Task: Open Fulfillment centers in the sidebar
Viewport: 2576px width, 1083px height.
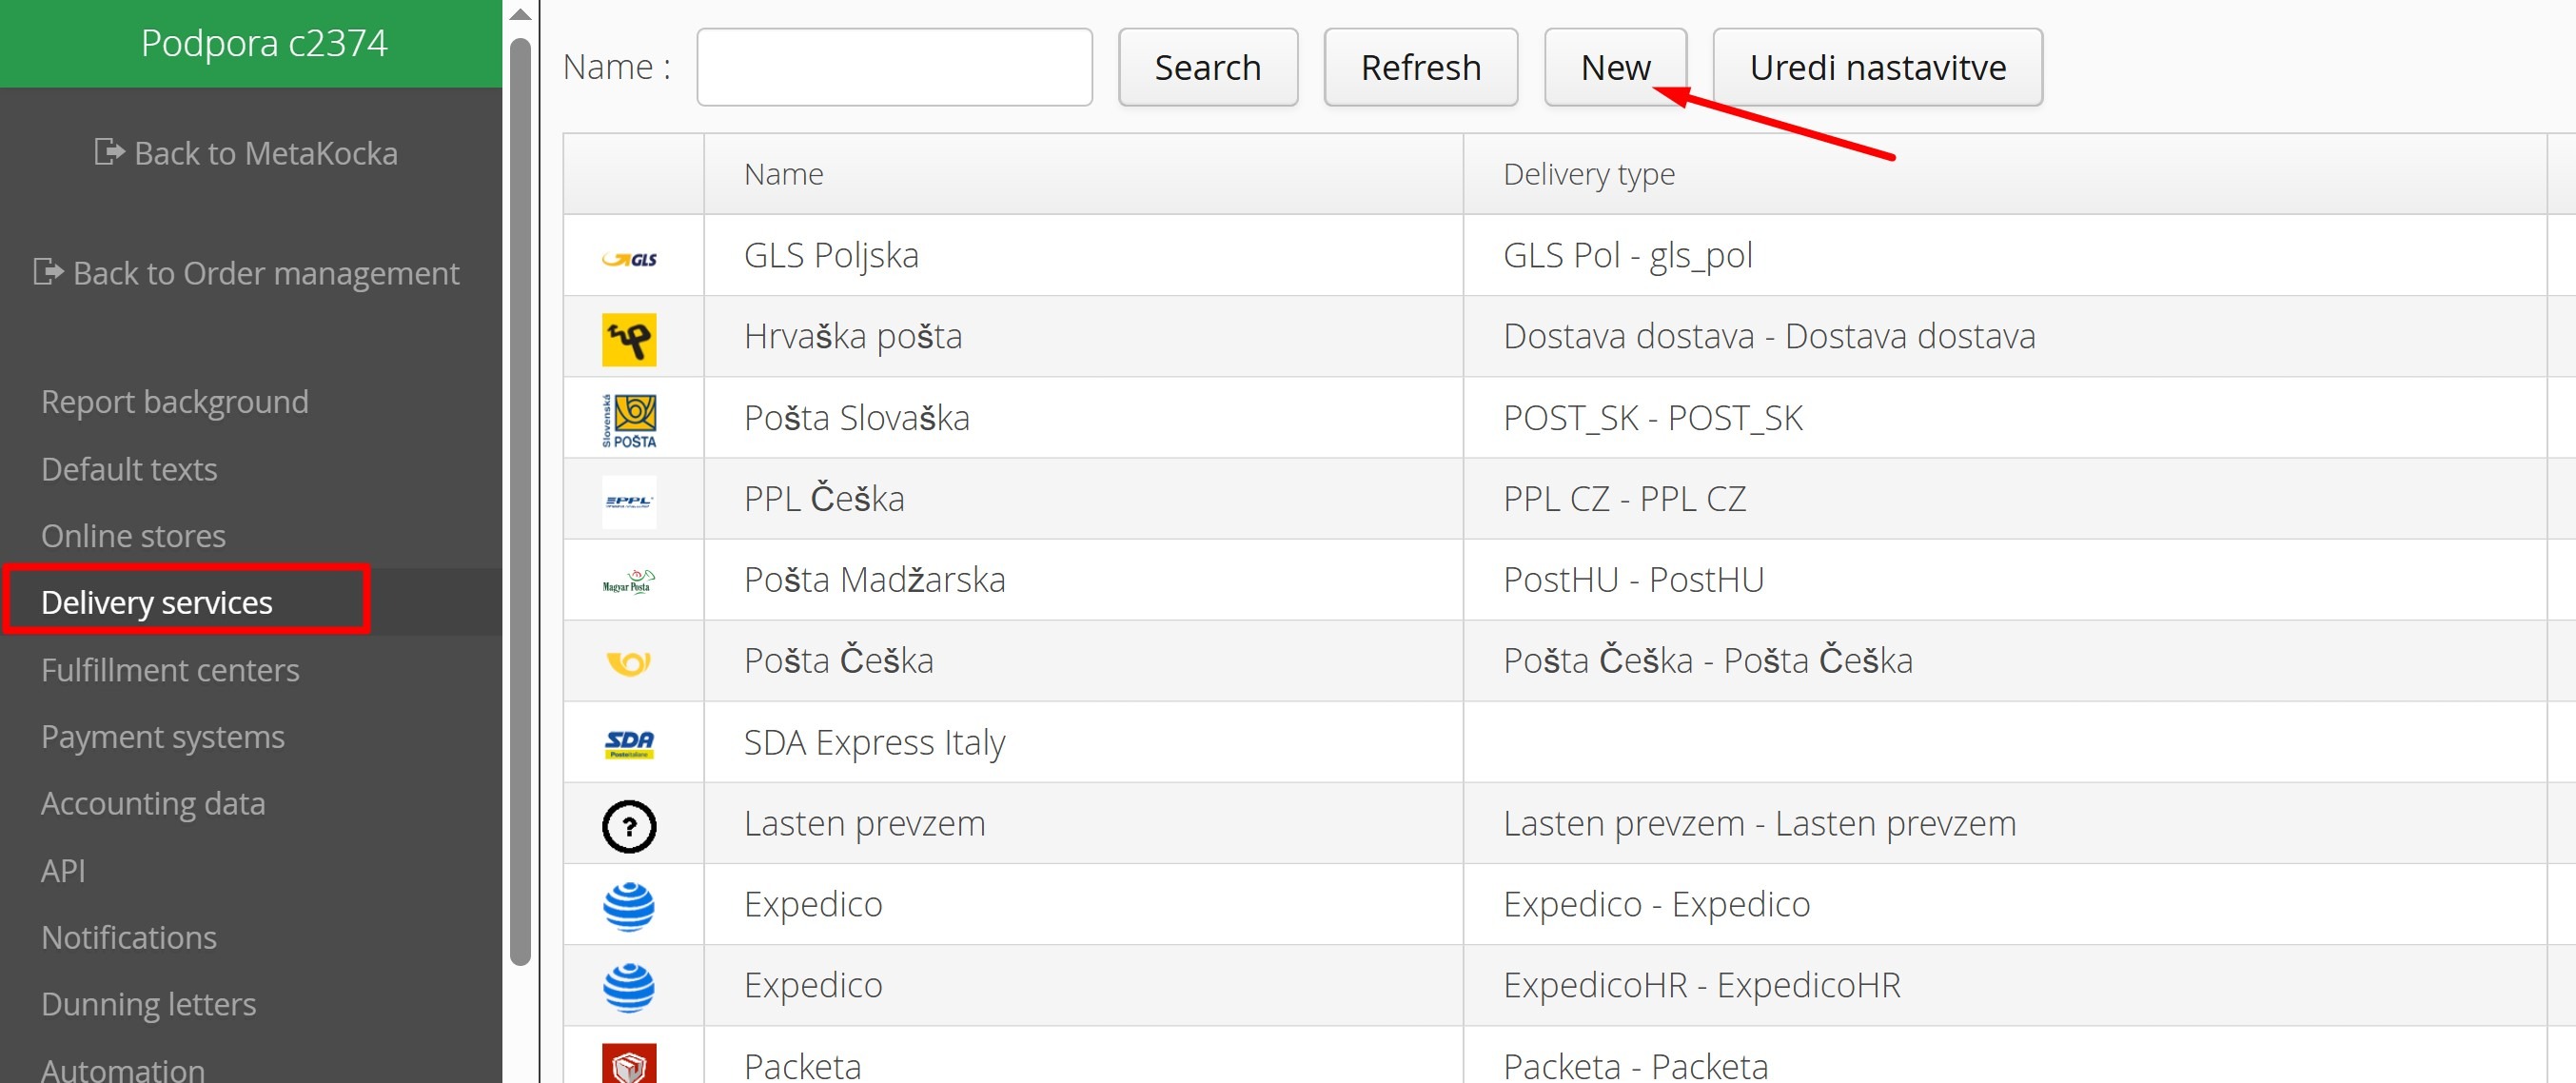Action: pos(170,669)
